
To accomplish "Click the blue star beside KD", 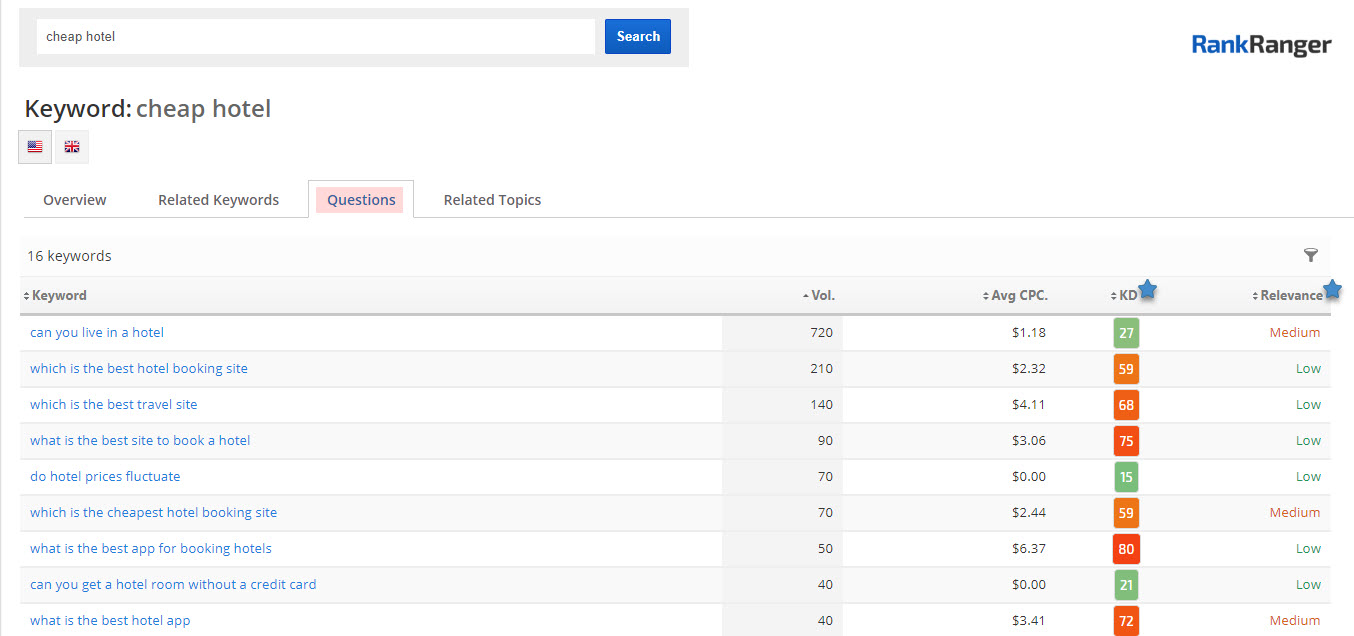I will click(1148, 290).
